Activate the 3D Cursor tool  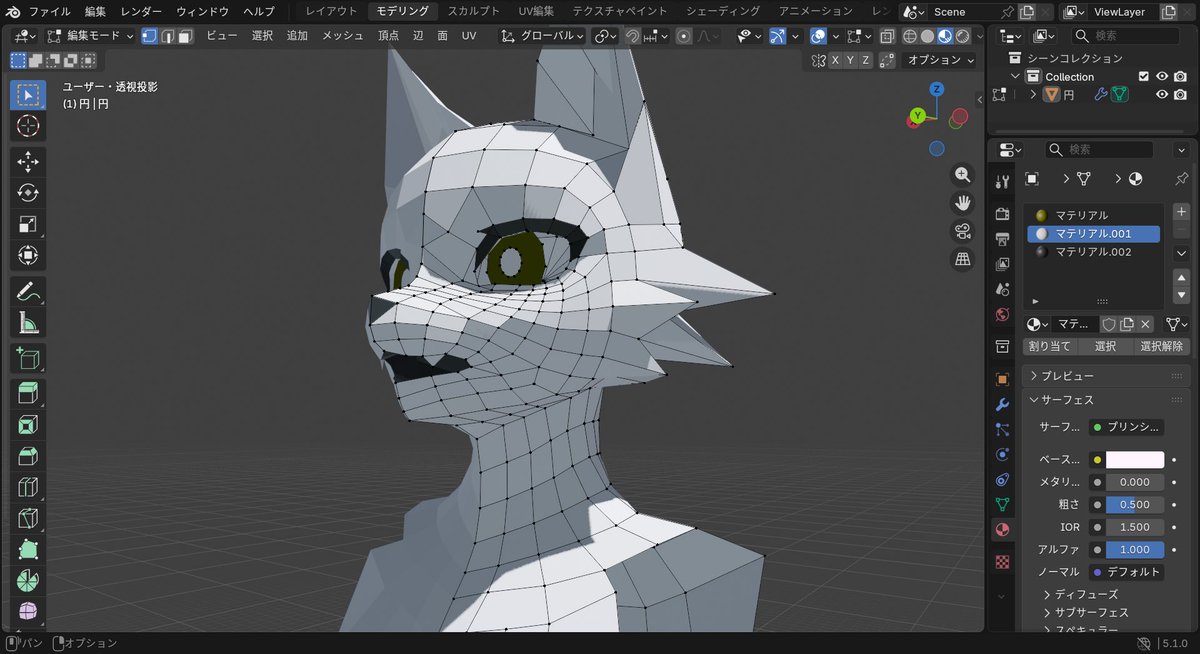(28, 126)
